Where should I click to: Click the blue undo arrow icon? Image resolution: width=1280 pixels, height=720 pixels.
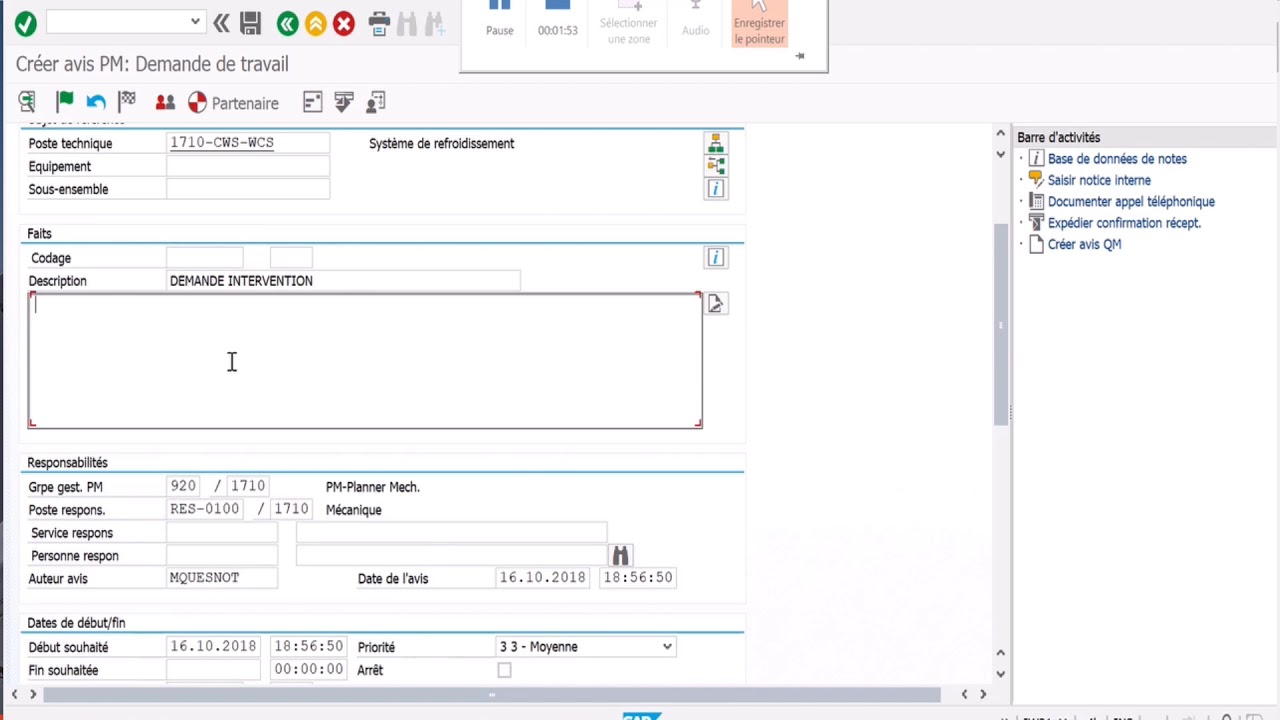96,102
